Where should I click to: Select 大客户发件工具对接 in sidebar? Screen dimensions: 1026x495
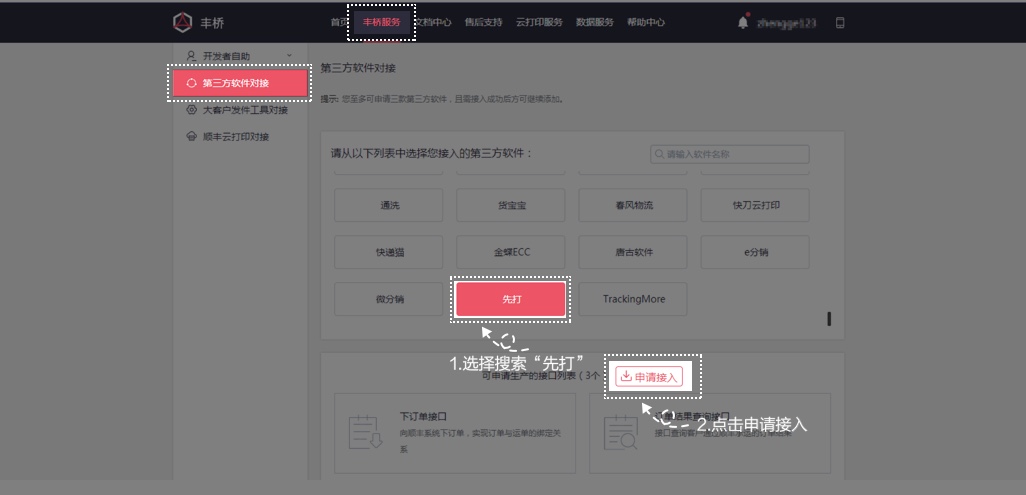coord(240,110)
